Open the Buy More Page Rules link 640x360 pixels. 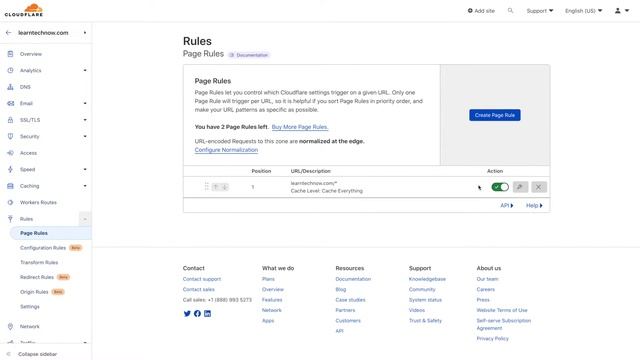300,127
